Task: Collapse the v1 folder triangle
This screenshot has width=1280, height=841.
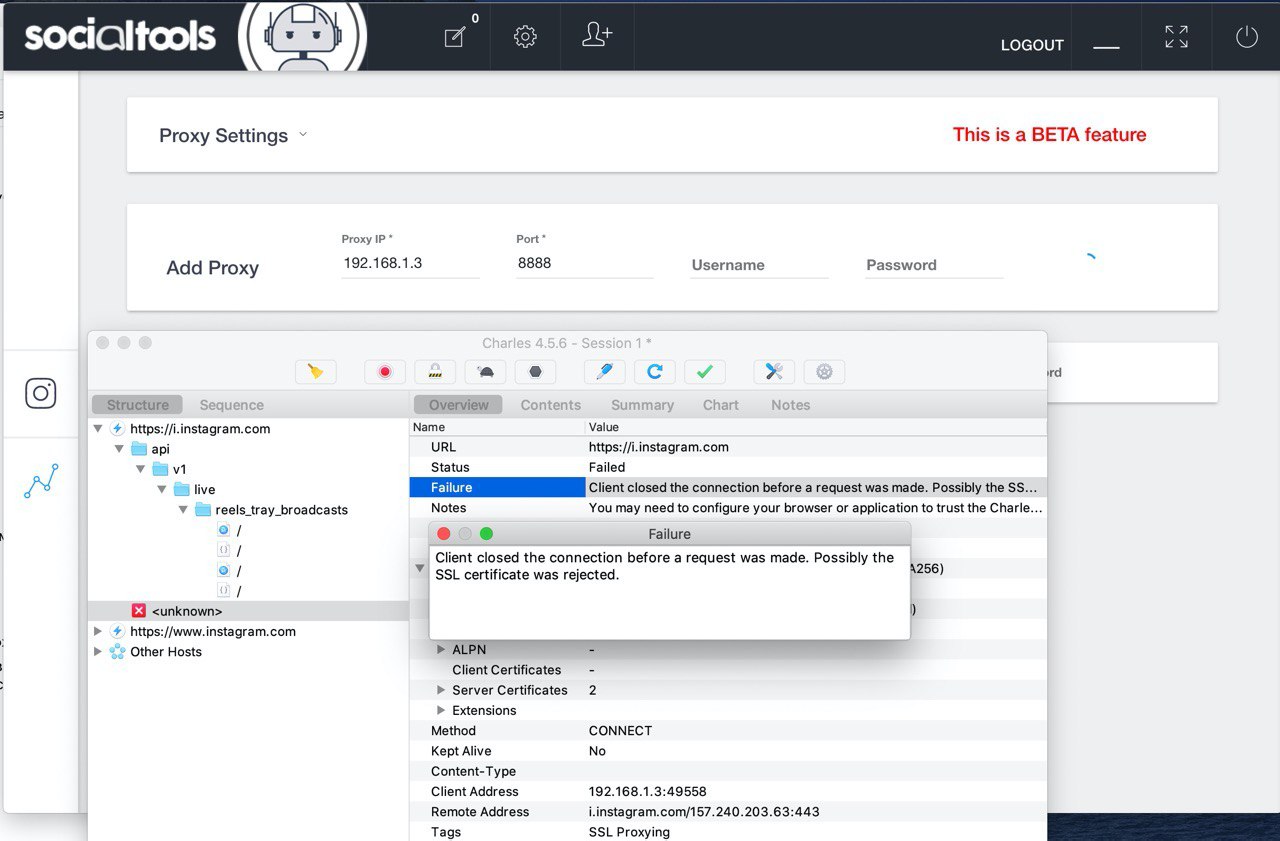Action: (141, 469)
